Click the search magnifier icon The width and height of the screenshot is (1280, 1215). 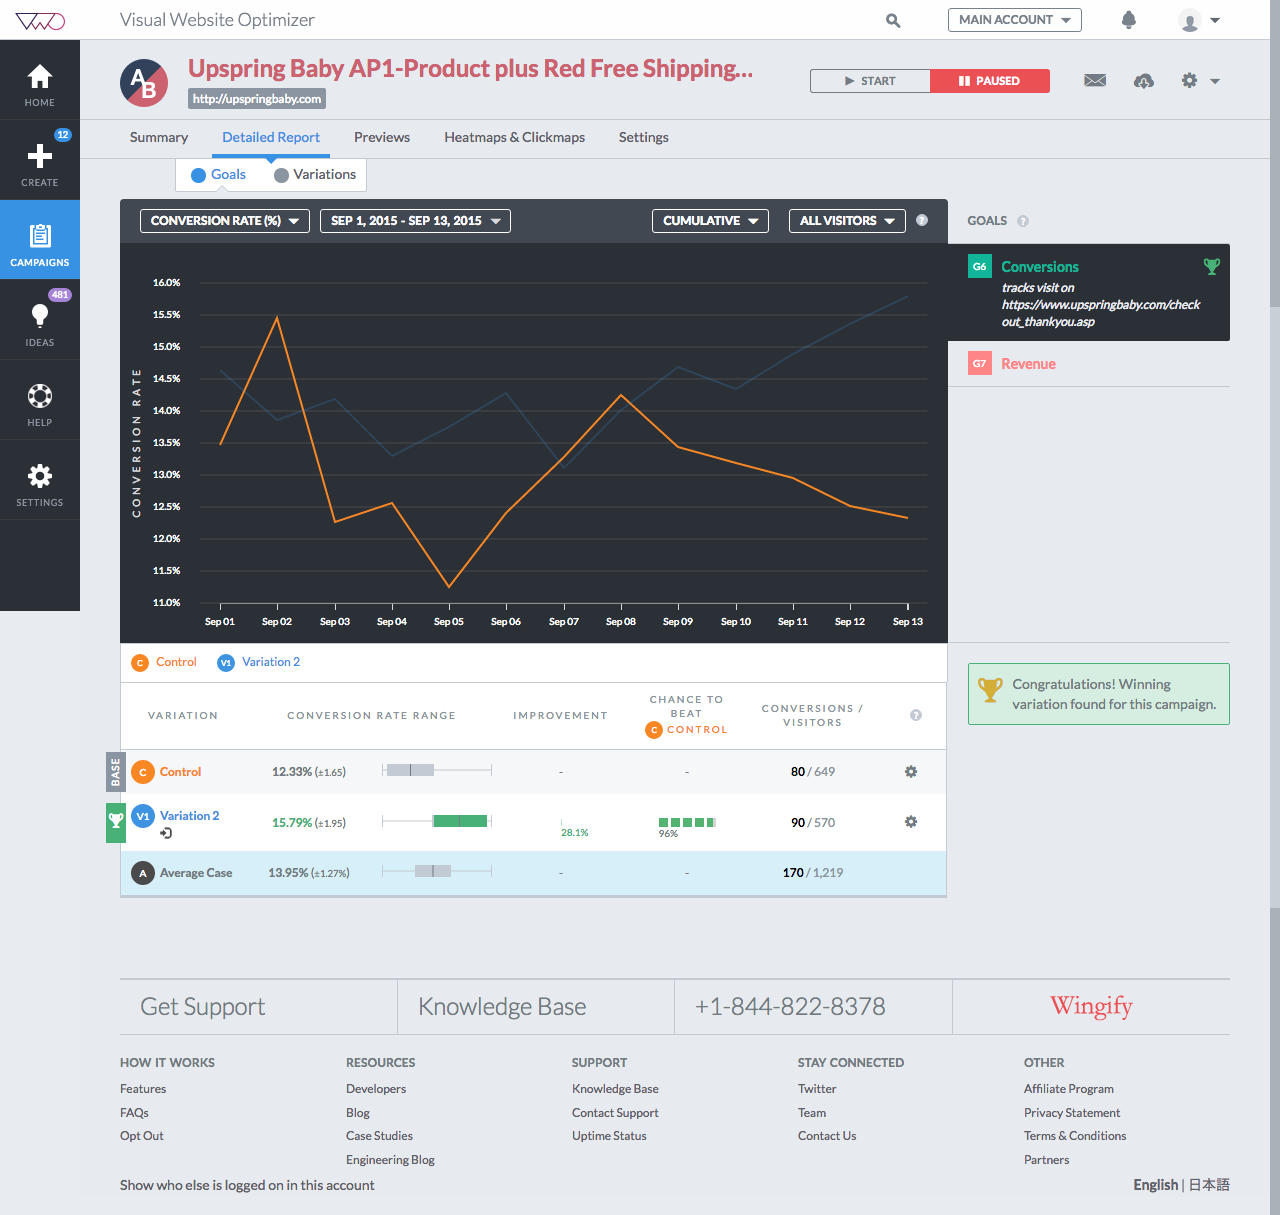893,20
